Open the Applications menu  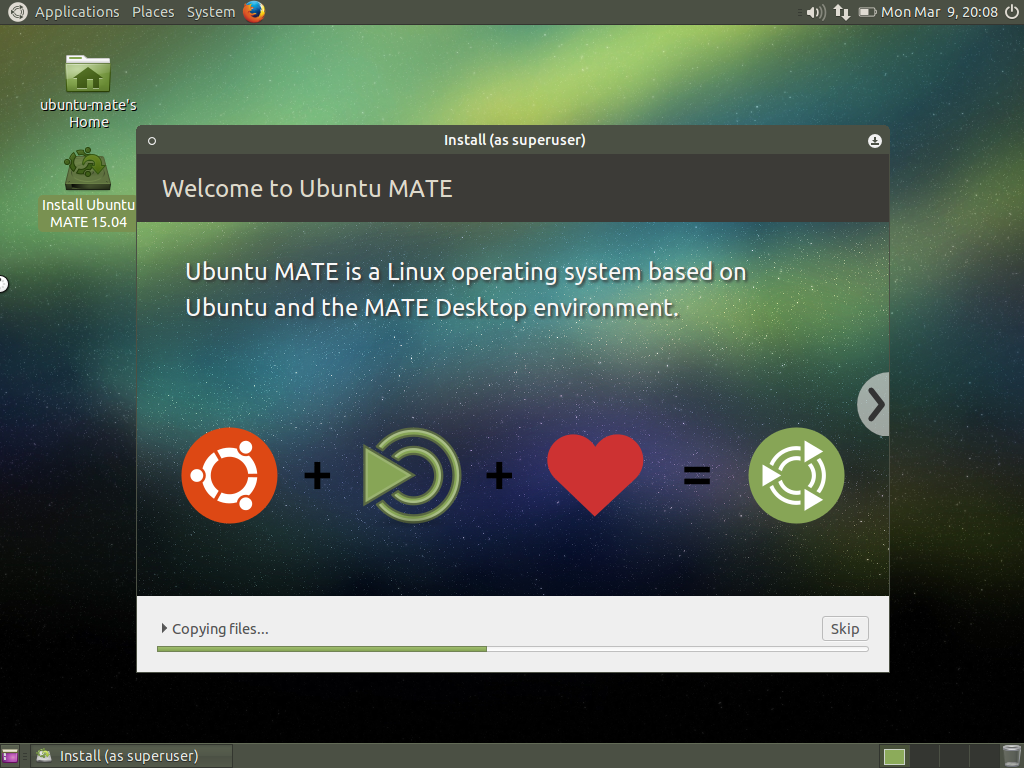pyautogui.click(x=77, y=12)
